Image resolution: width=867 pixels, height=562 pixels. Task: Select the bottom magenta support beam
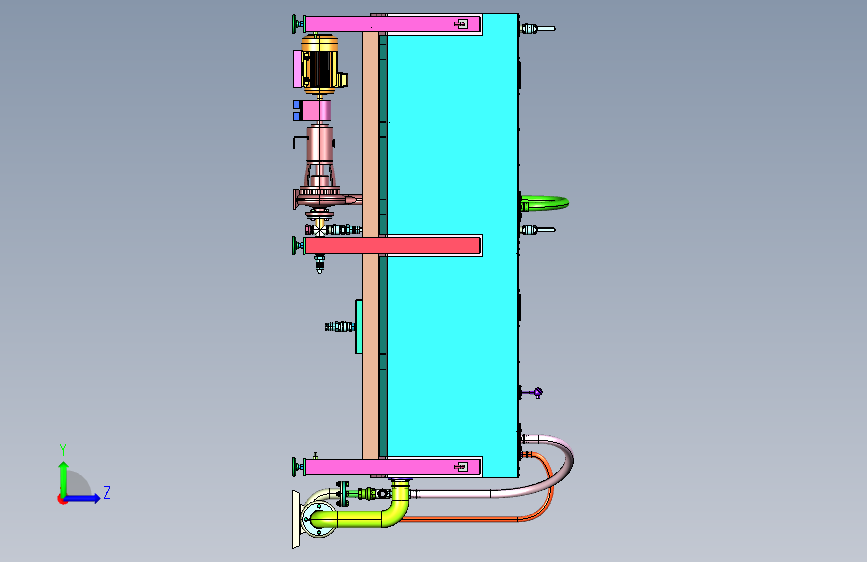click(393, 467)
